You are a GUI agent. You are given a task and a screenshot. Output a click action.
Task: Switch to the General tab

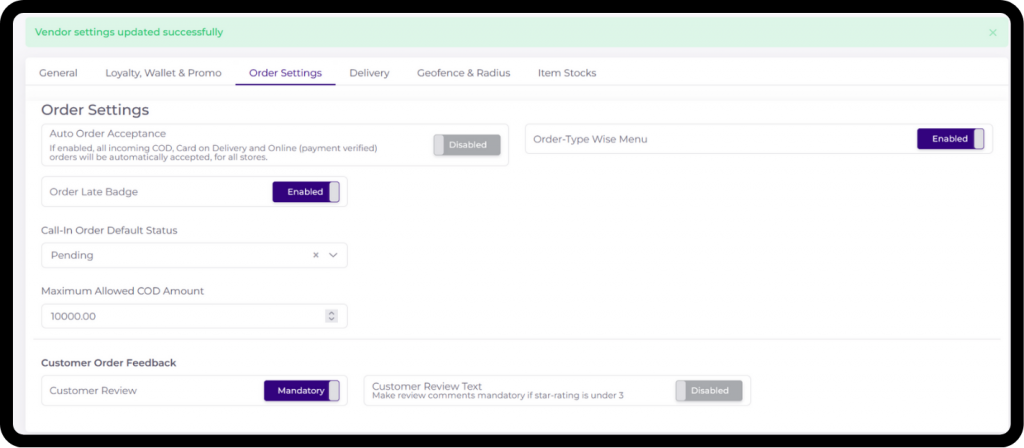click(58, 73)
